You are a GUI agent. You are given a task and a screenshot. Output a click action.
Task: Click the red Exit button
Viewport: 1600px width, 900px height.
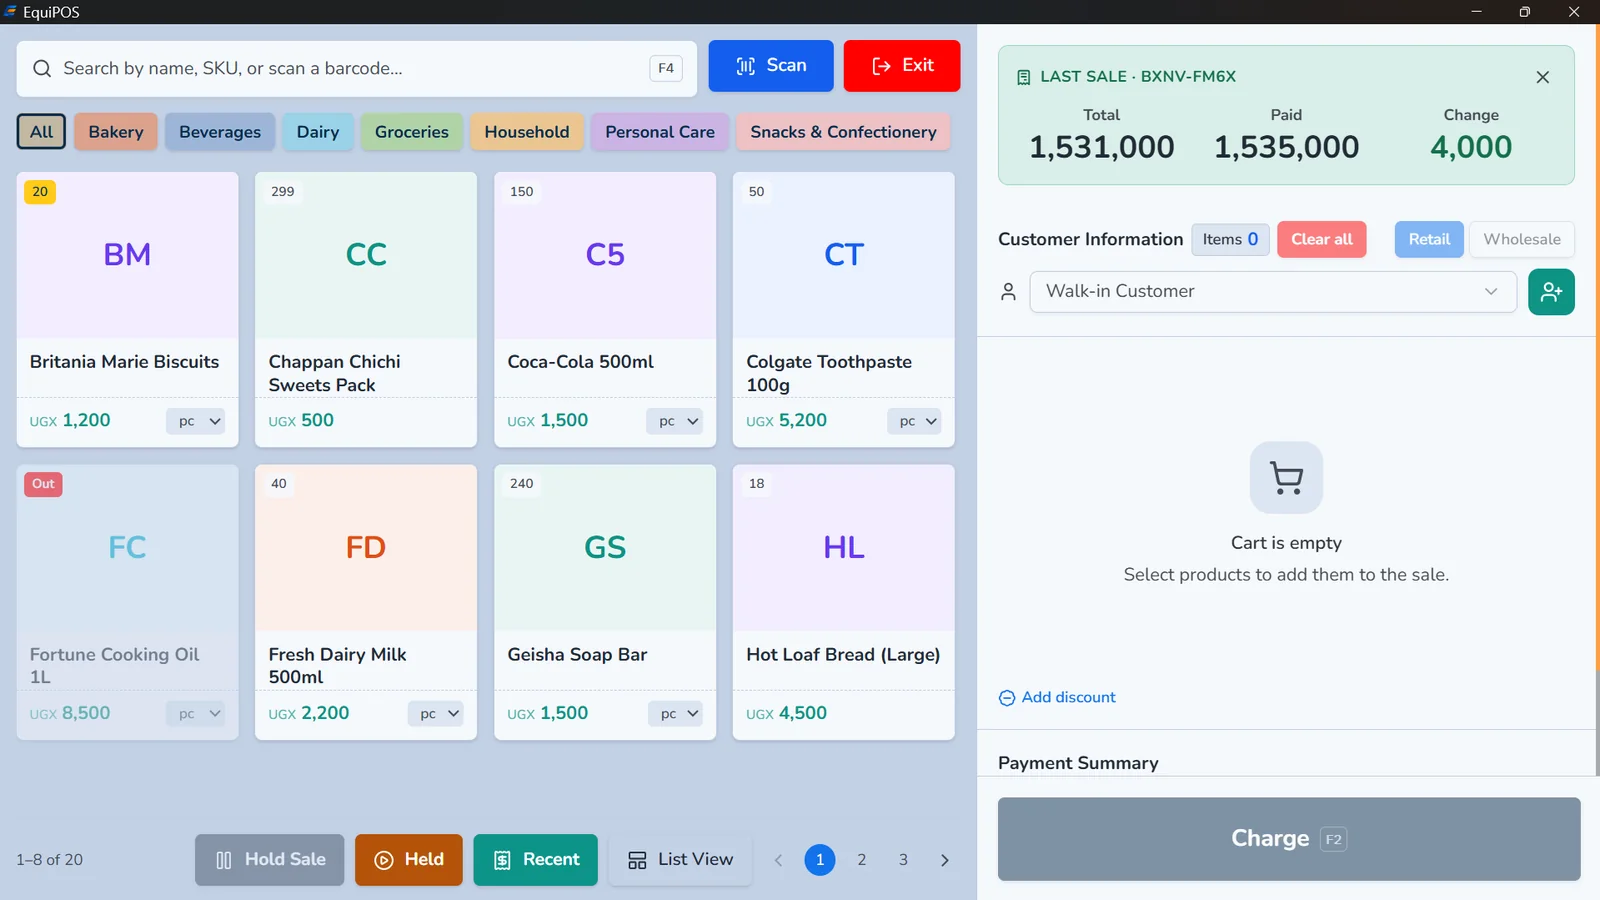coord(902,66)
